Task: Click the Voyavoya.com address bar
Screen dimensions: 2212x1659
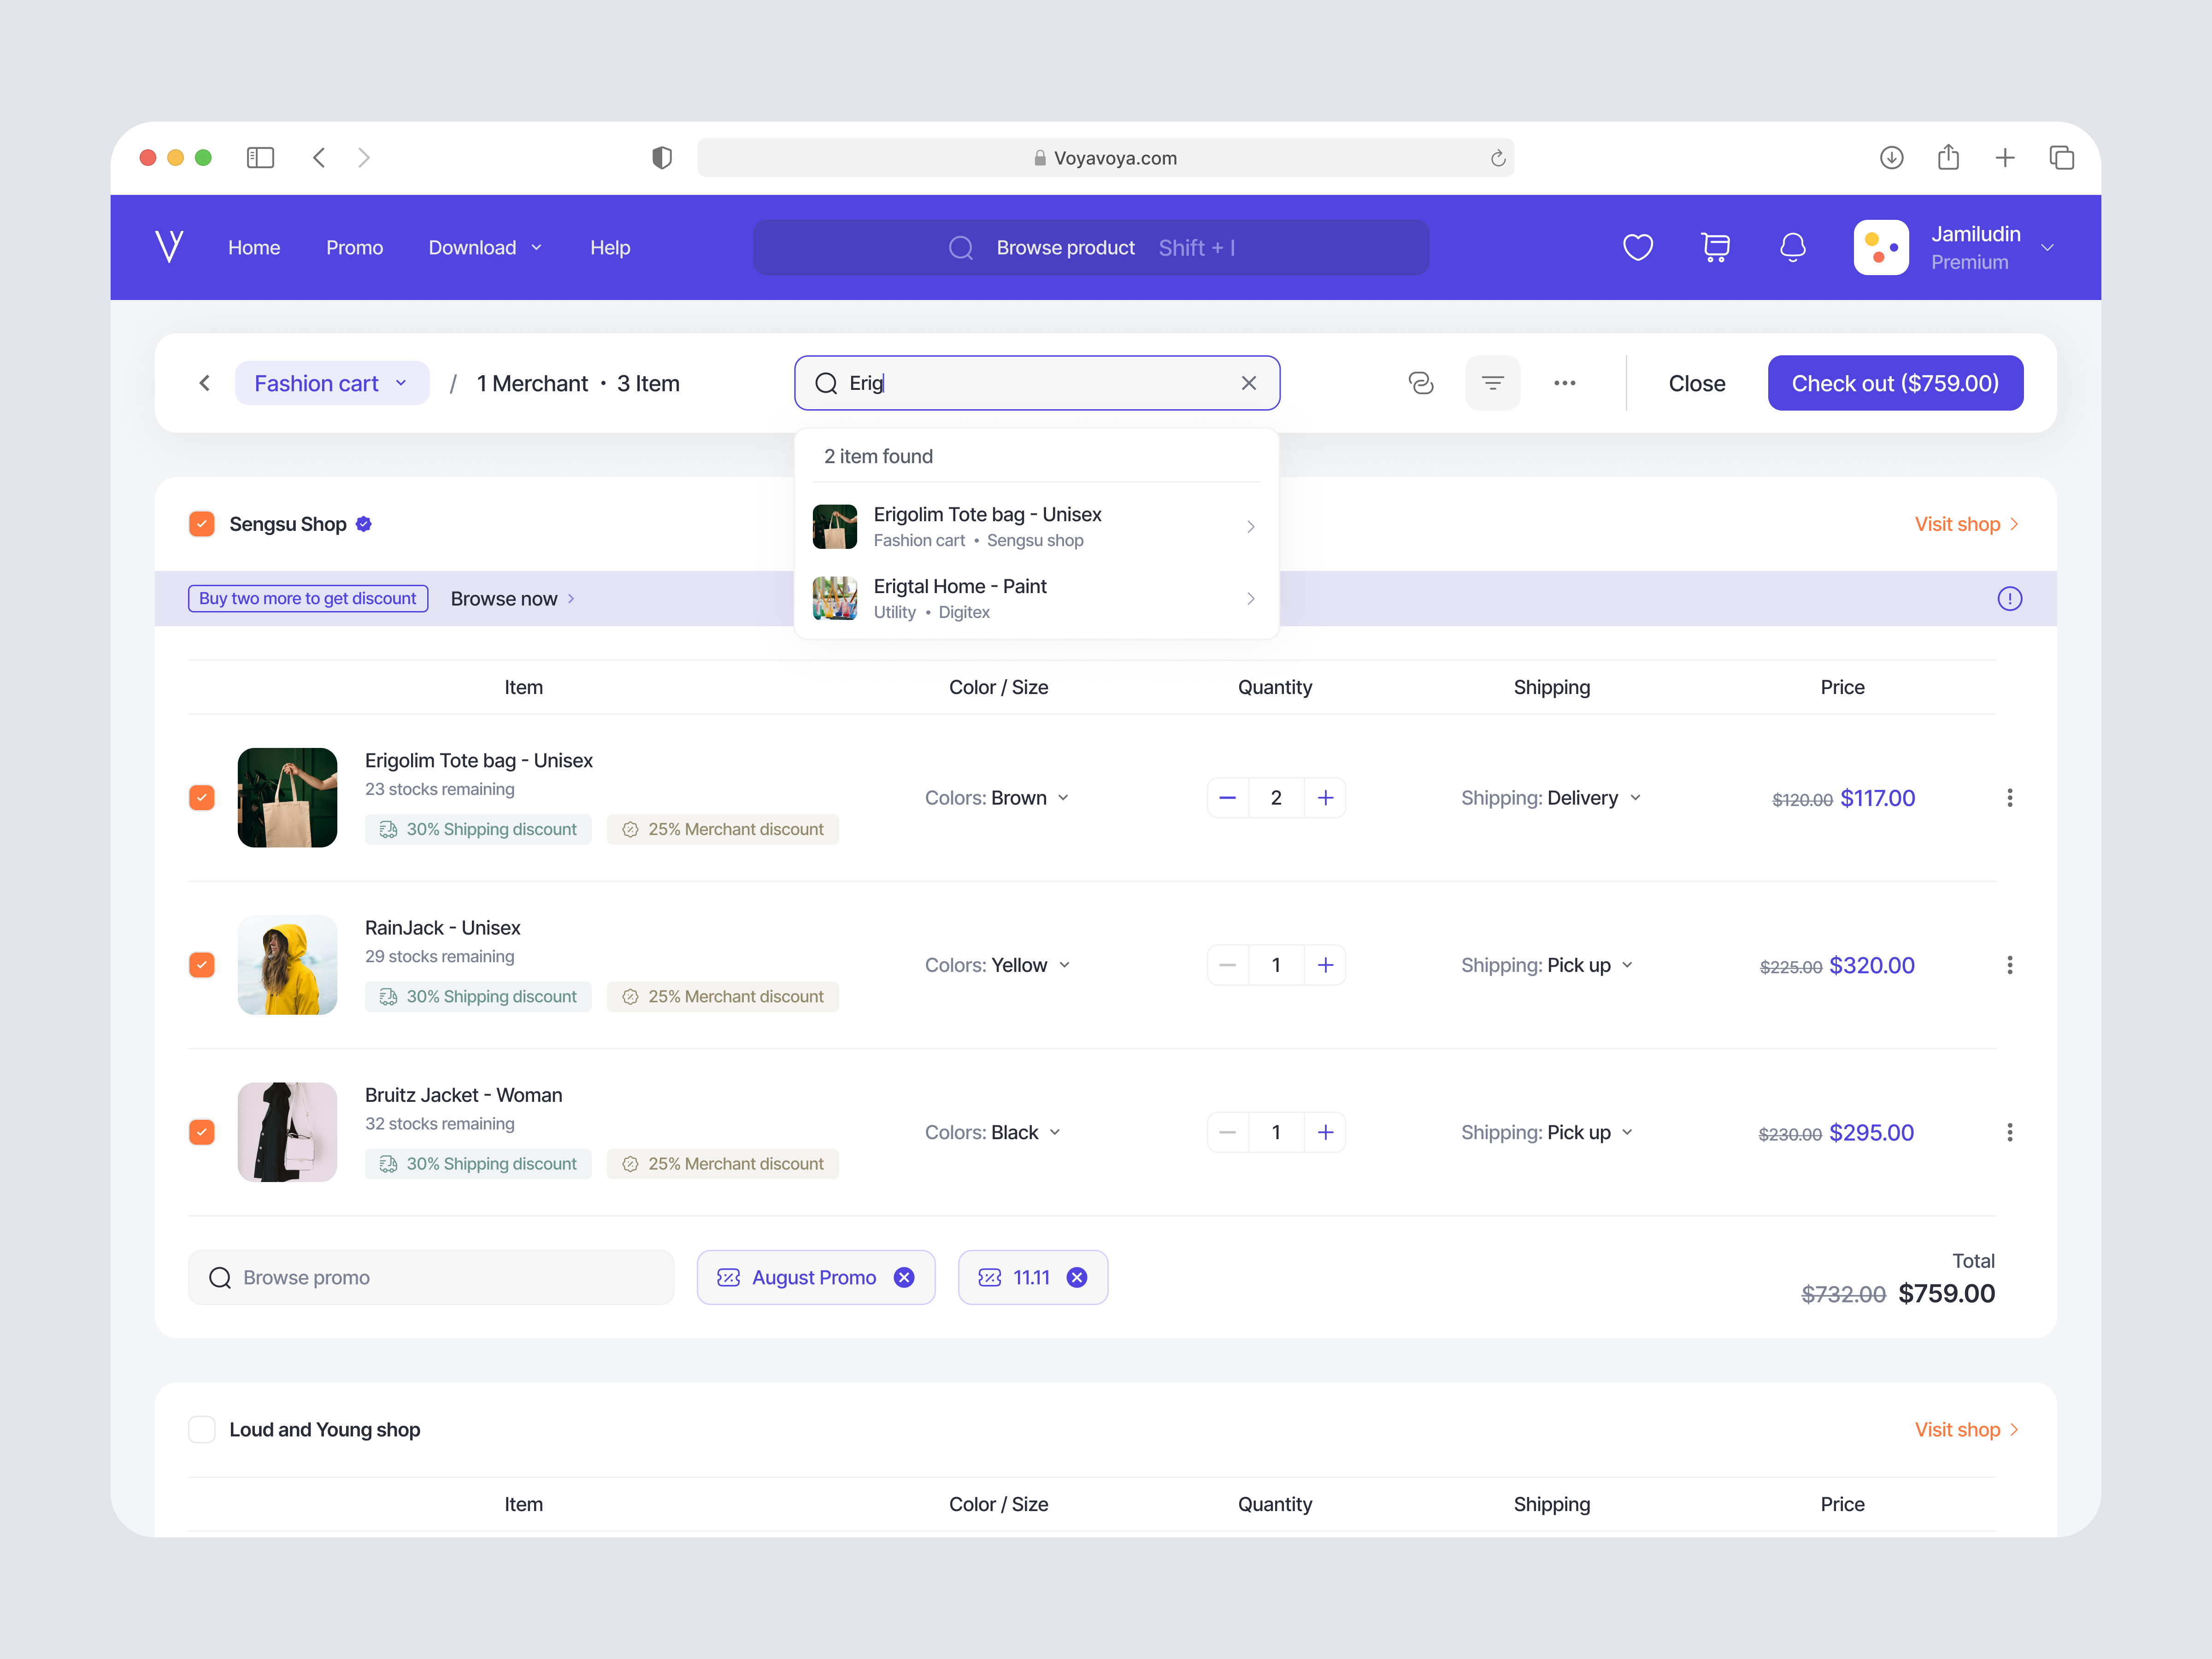Action: click(1105, 158)
